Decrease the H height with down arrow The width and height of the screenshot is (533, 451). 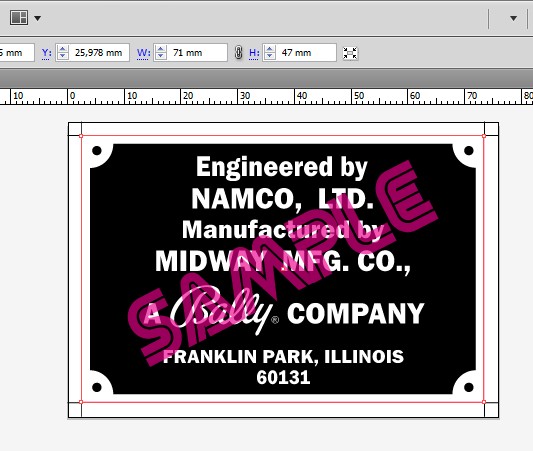(x=270, y=56)
